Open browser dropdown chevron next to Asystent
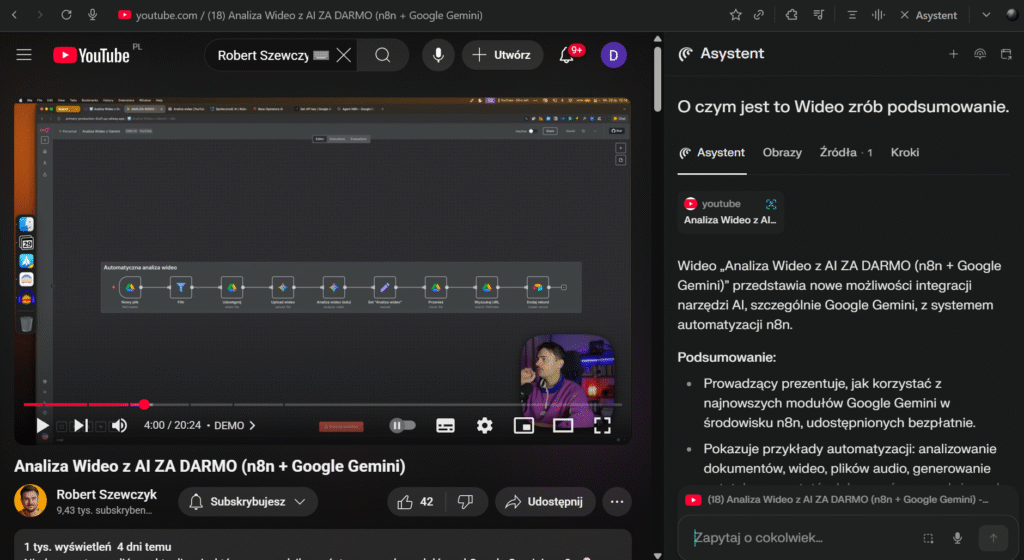Screen dimensions: 1024x560 (x=986, y=15)
